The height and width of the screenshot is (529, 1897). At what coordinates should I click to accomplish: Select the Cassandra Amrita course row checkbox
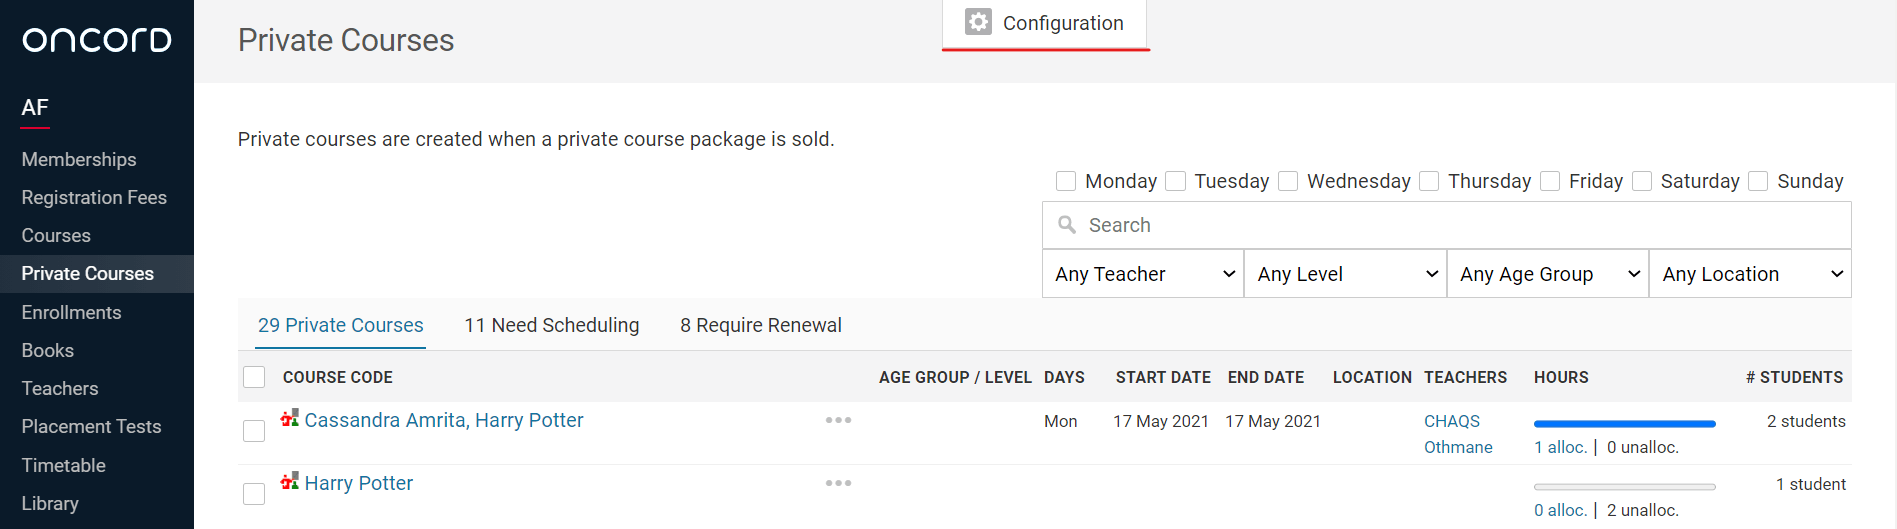(x=254, y=431)
